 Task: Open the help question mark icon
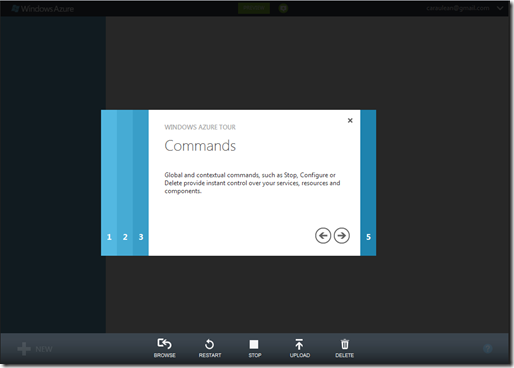[x=488, y=349]
